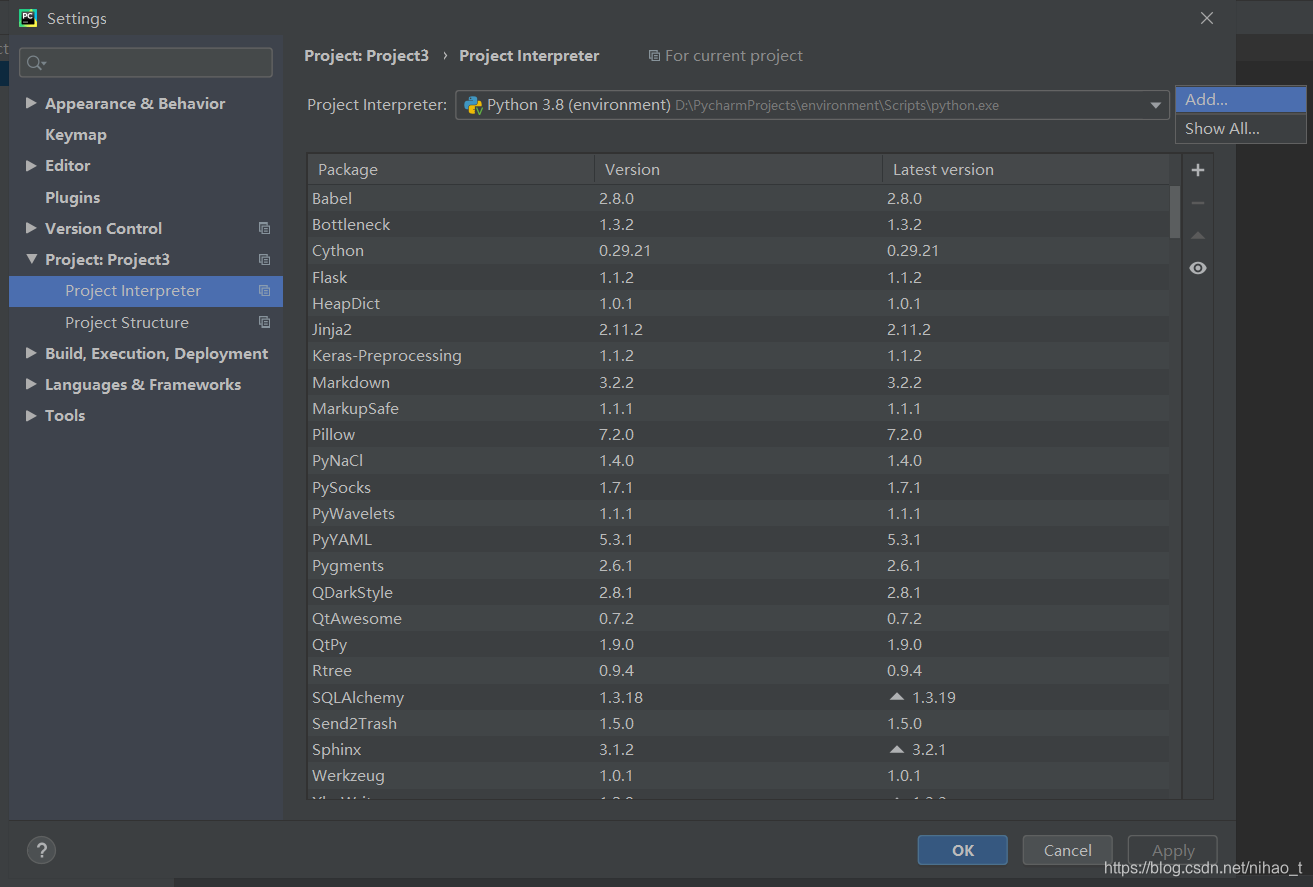Click into the settings search field
Viewport: 1313px width, 887px height.
click(x=146, y=63)
